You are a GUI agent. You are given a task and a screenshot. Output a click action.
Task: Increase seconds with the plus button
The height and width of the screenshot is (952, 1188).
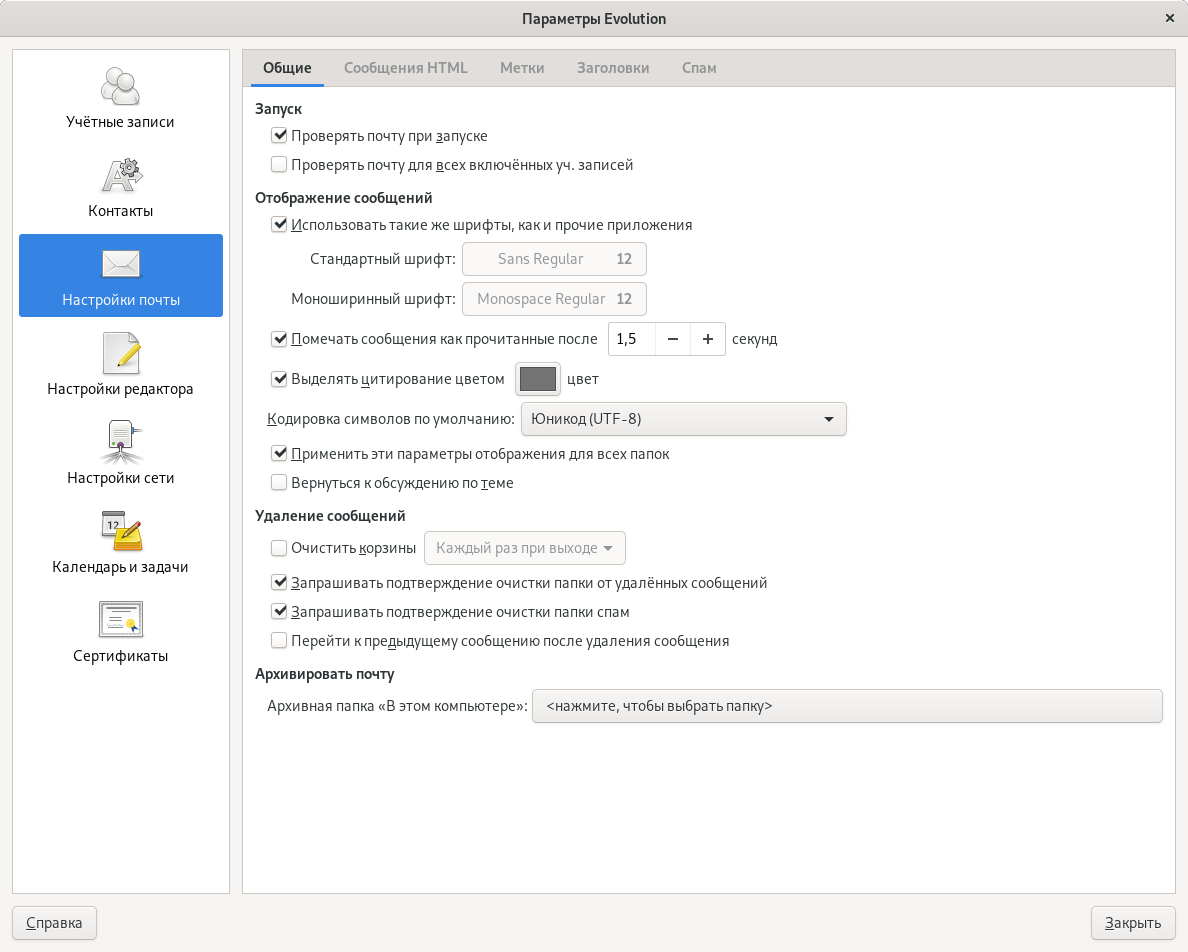coord(708,339)
